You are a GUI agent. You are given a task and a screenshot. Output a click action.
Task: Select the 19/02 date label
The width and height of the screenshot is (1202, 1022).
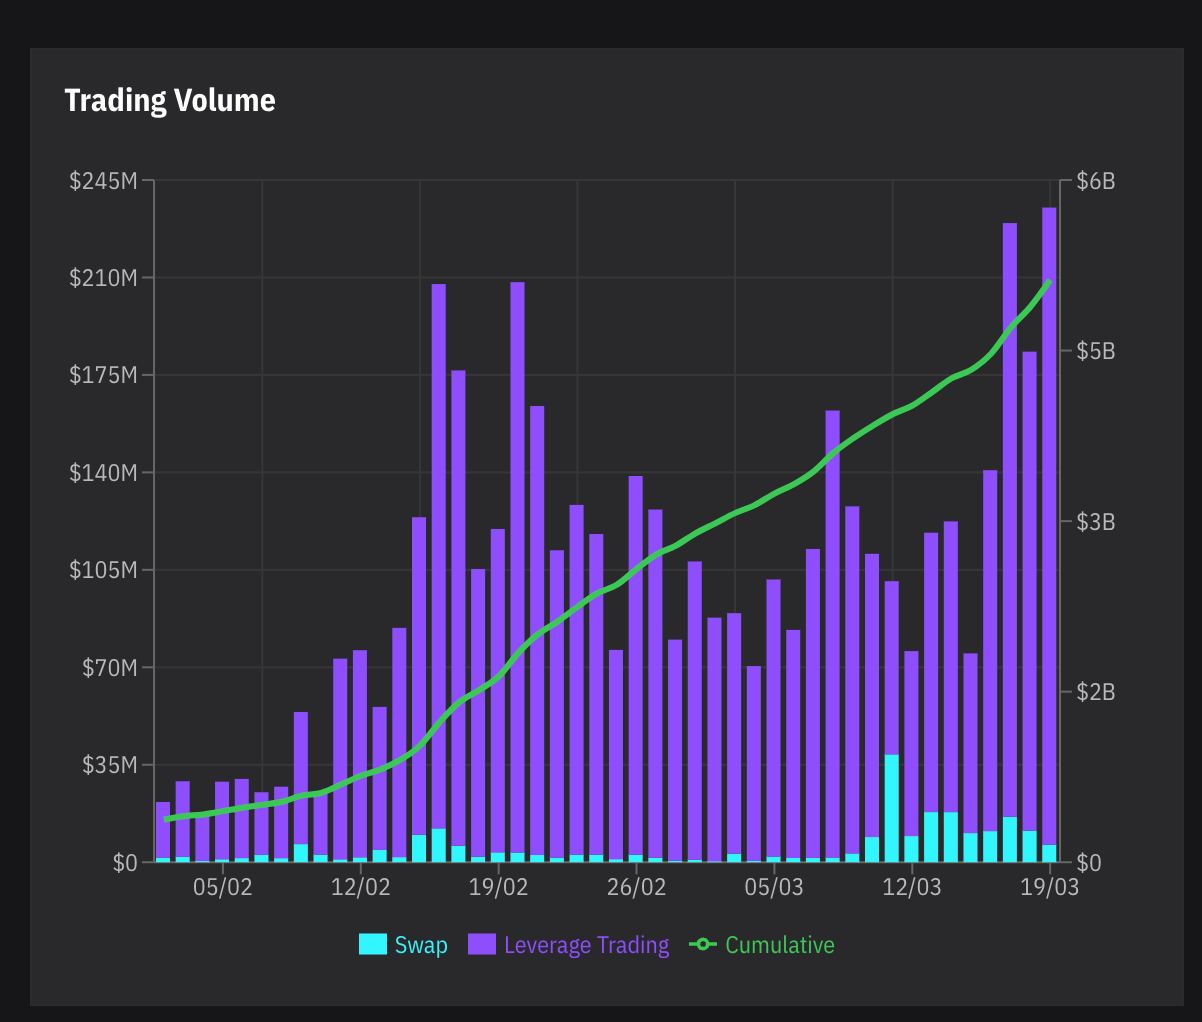tap(498, 887)
